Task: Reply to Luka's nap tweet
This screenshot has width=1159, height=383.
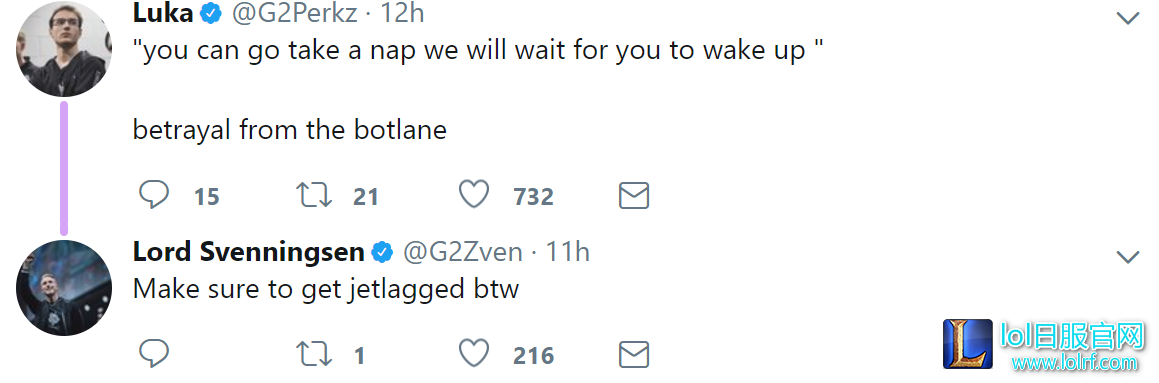Action: pos(154,195)
